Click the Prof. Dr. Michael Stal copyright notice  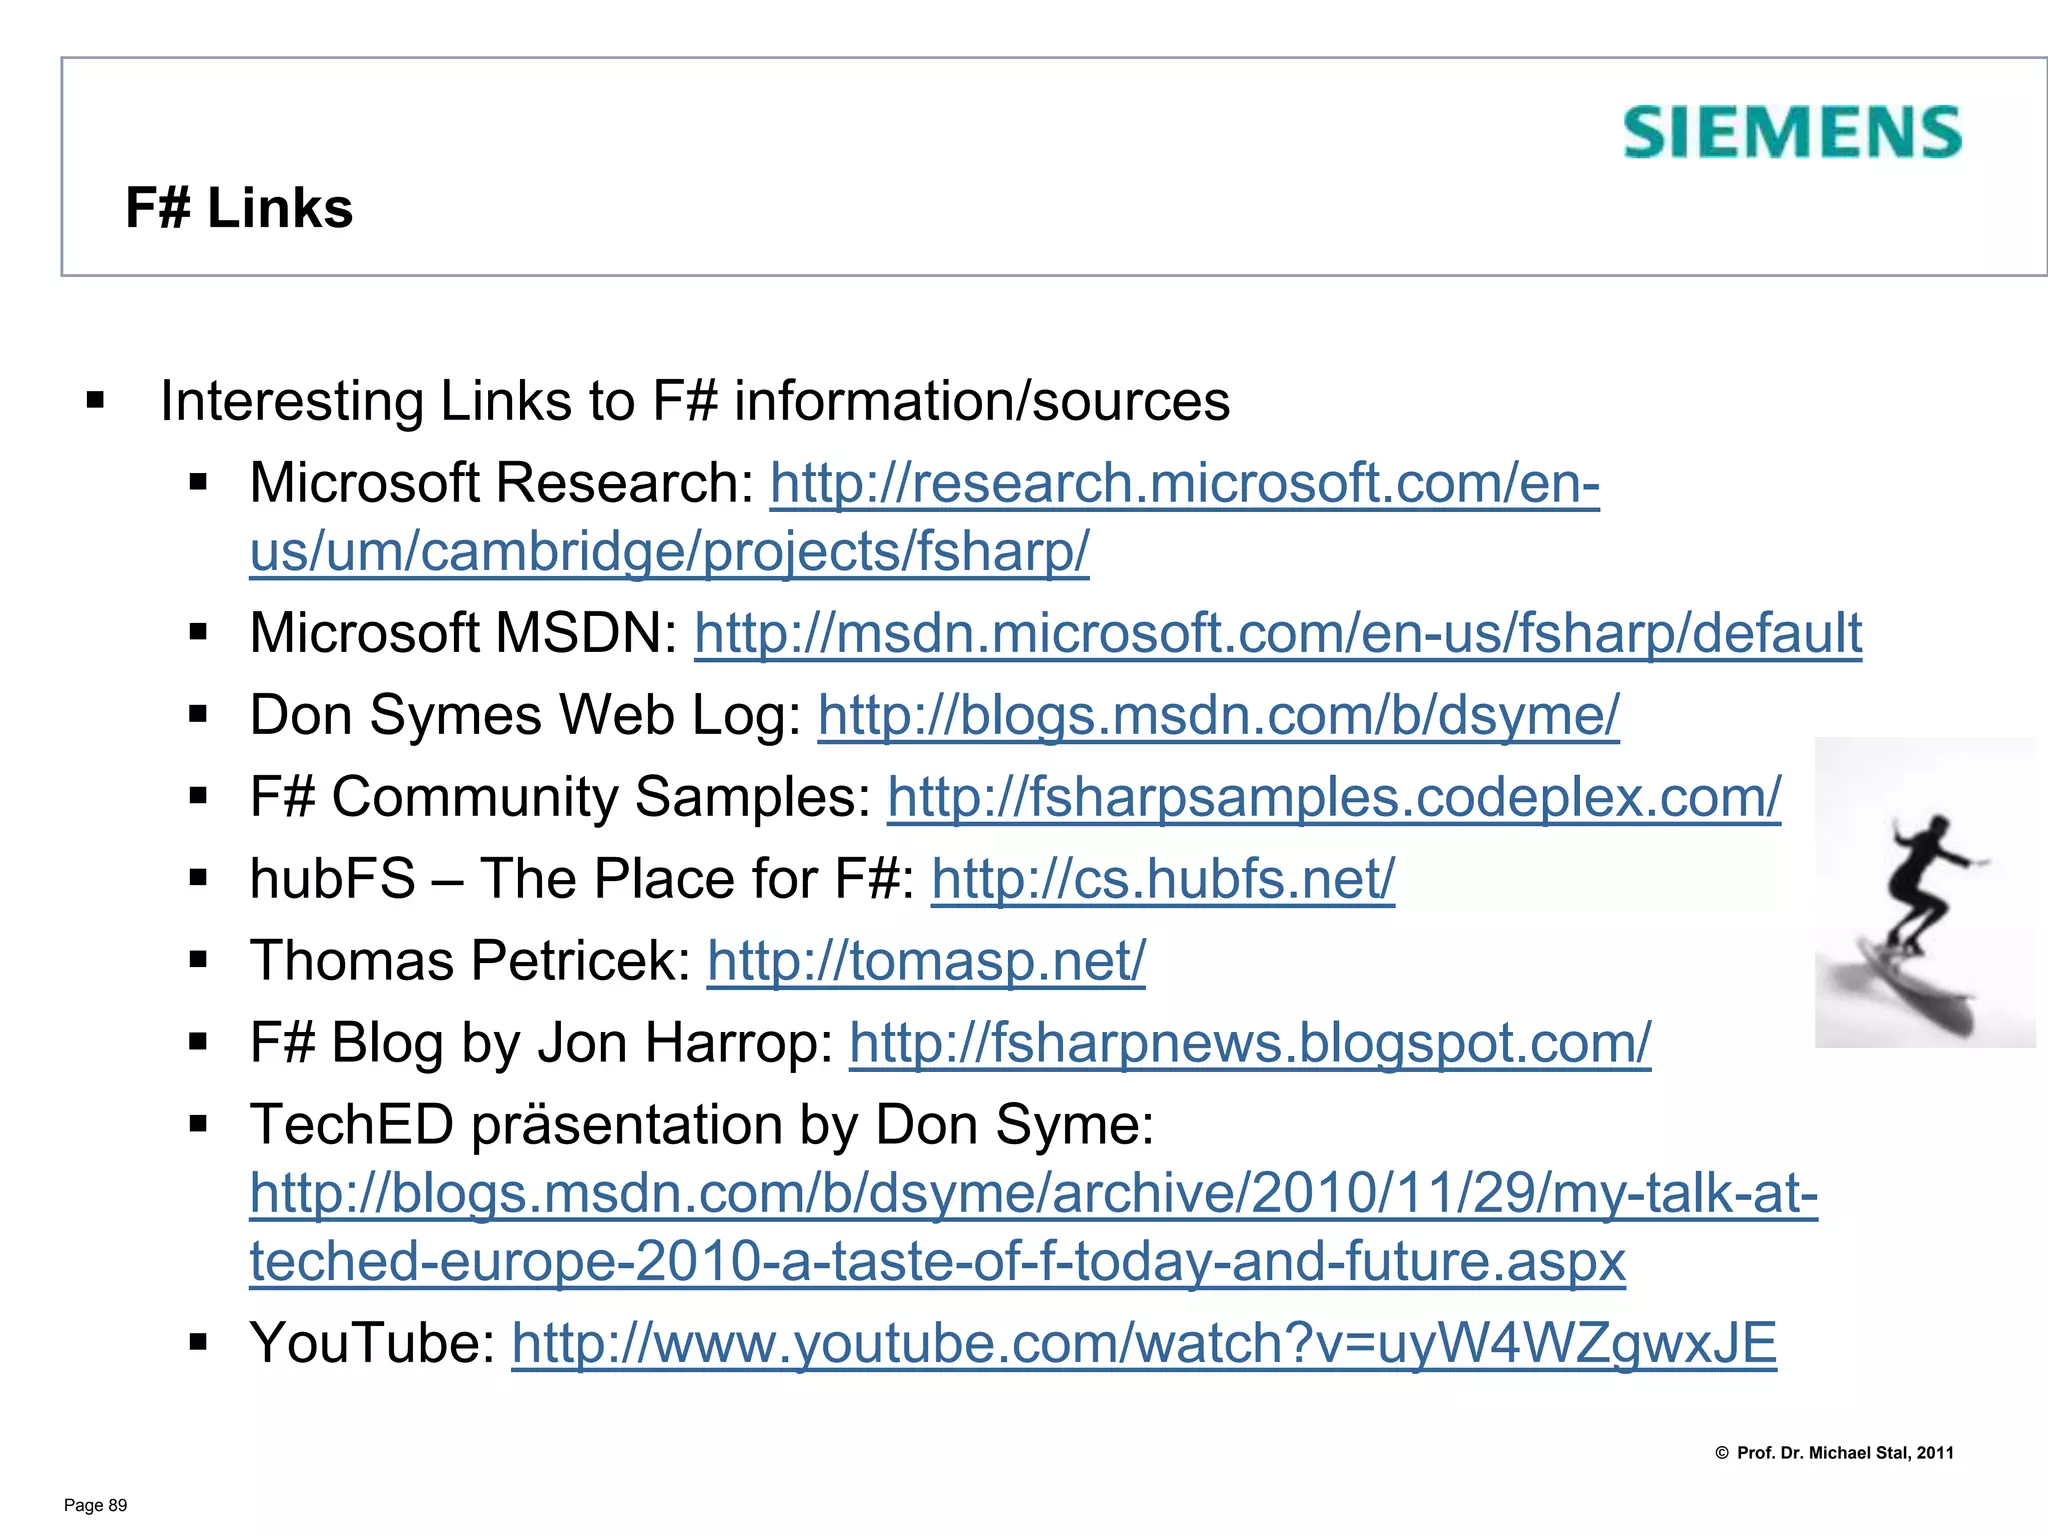[x=1834, y=1453]
